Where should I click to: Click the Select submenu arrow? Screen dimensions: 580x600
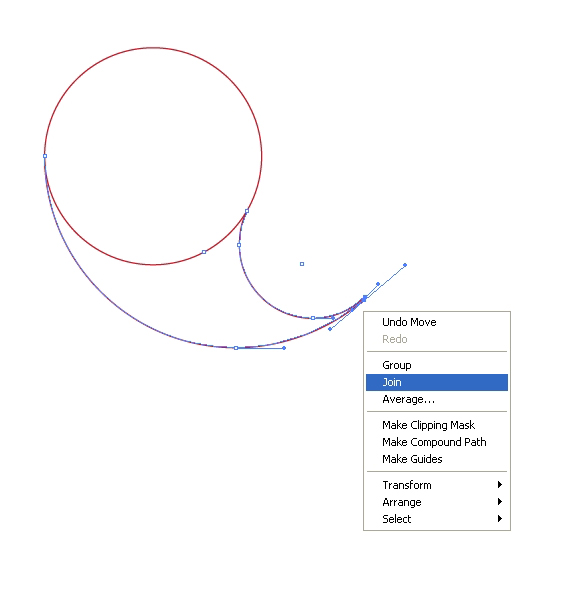[500, 518]
